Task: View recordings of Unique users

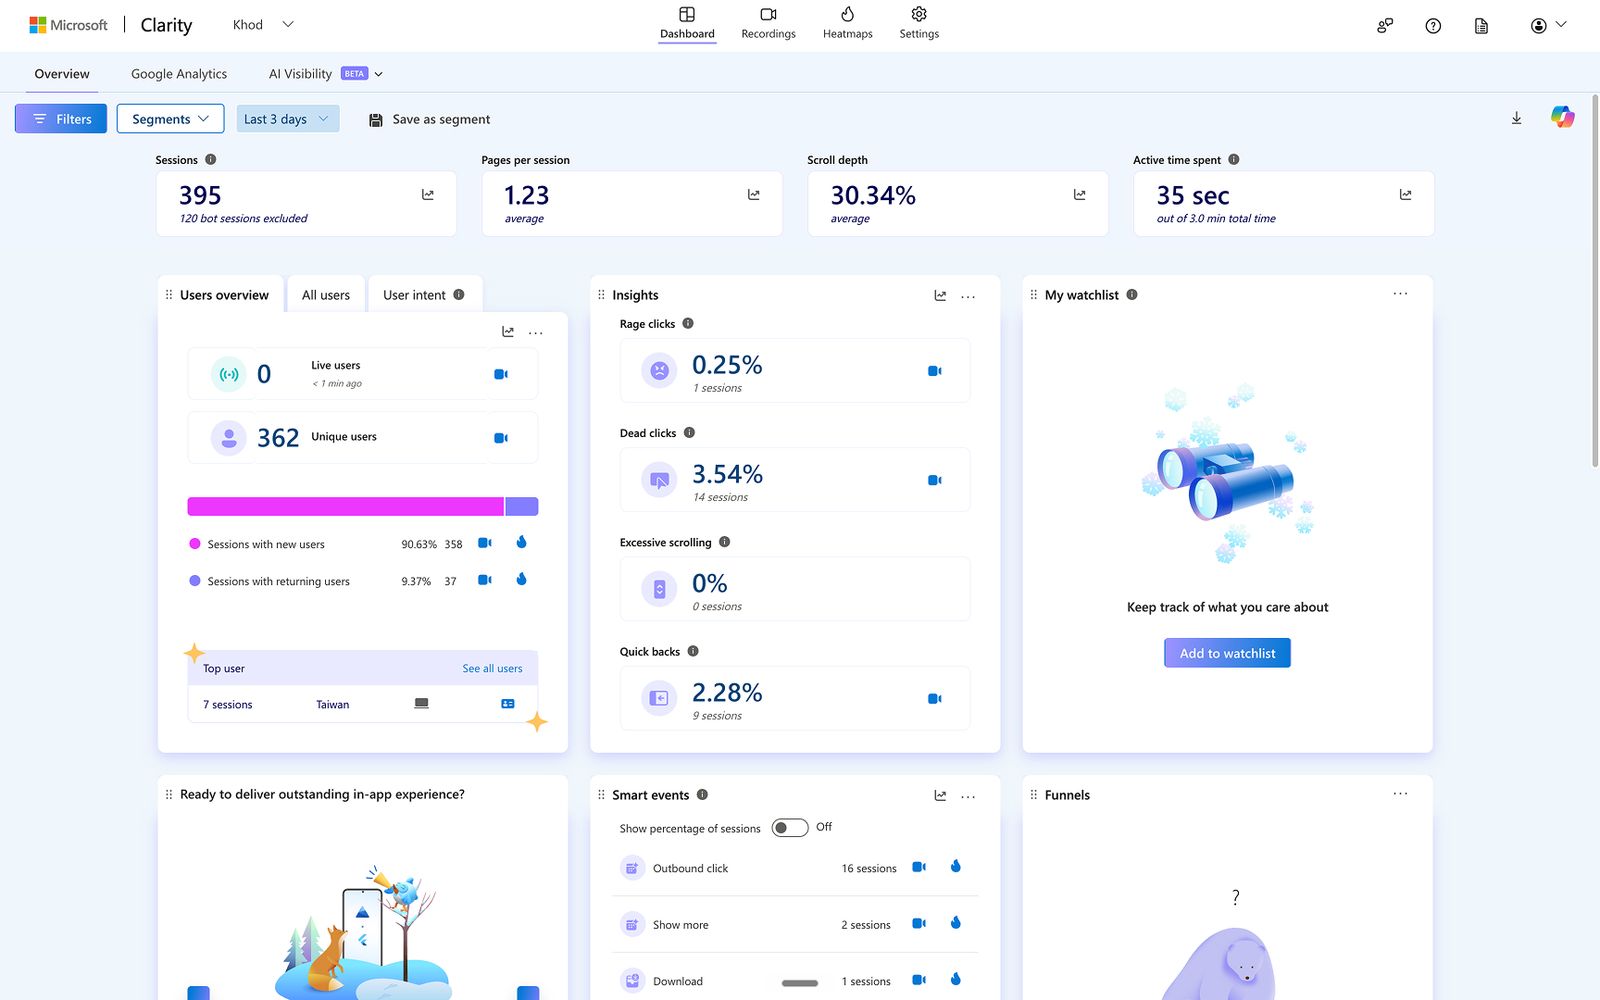Action: point(501,438)
